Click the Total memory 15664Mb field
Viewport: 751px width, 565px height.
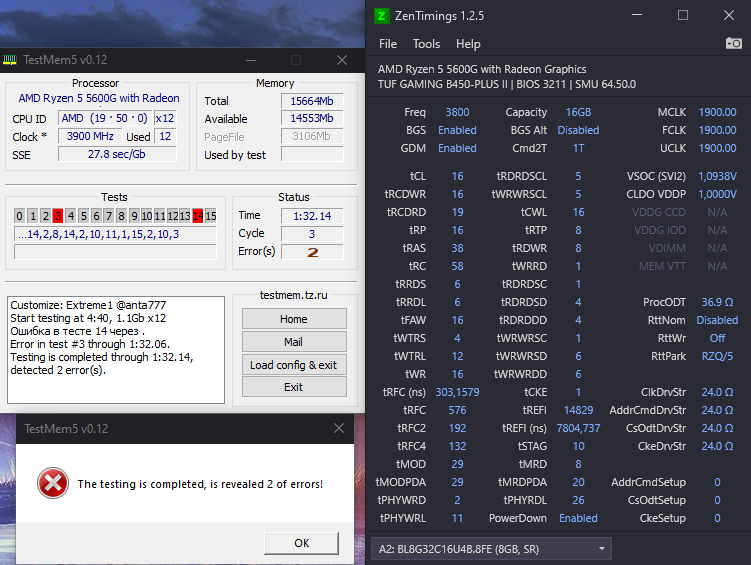312,101
